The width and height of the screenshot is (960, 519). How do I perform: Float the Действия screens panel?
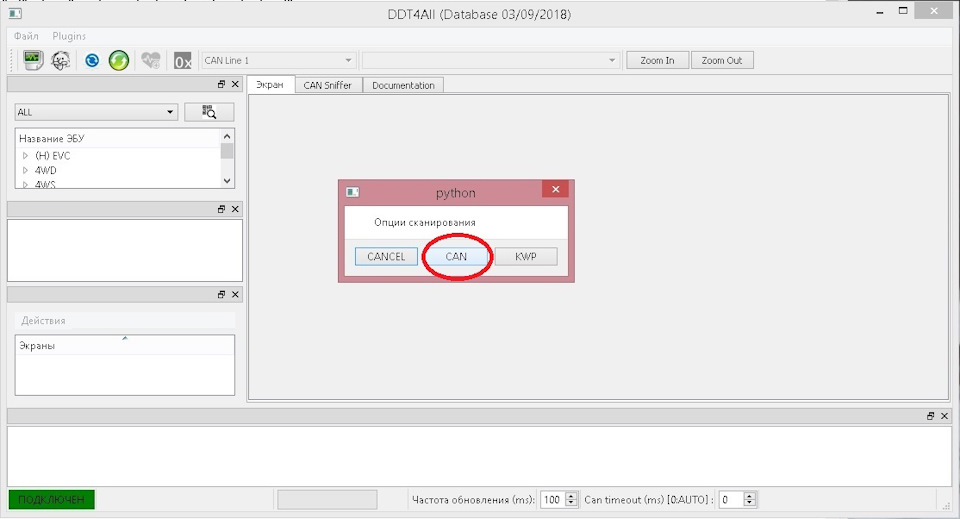pos(222,294)
